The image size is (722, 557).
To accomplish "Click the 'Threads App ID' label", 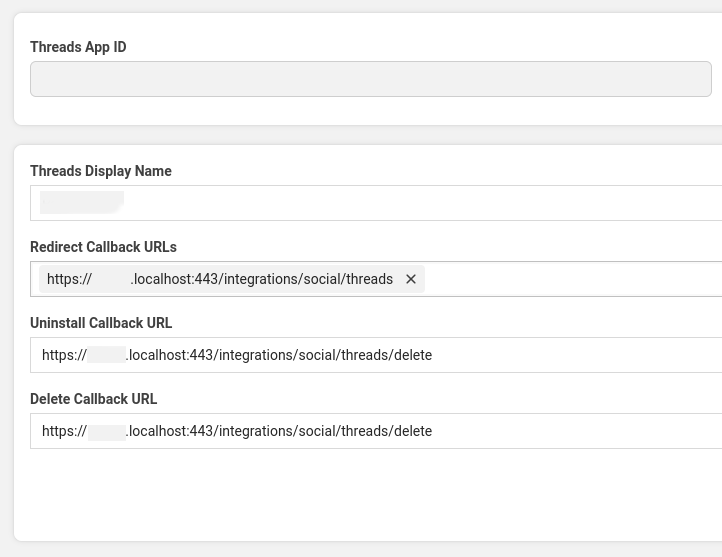I will point(78,47).
